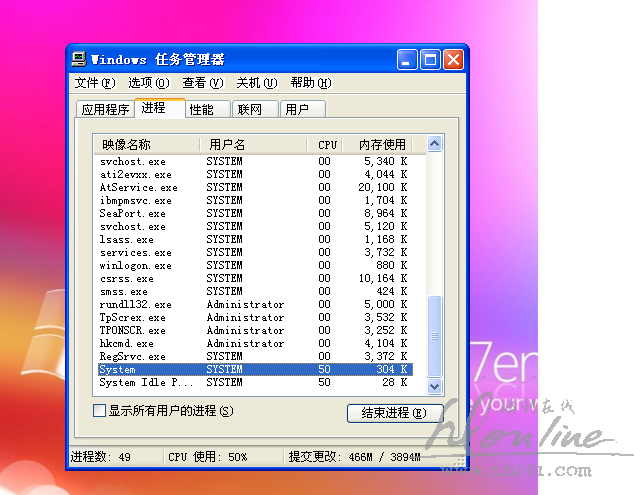Sort by 映像名称 column header
The height and width of the screenshot is (495, 640).
(x=146, y=145)
